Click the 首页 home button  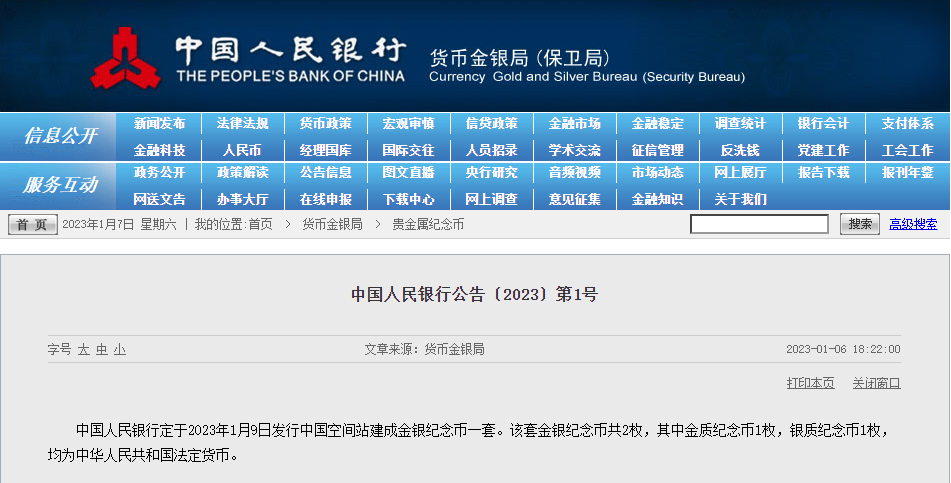tap(33, 225)
